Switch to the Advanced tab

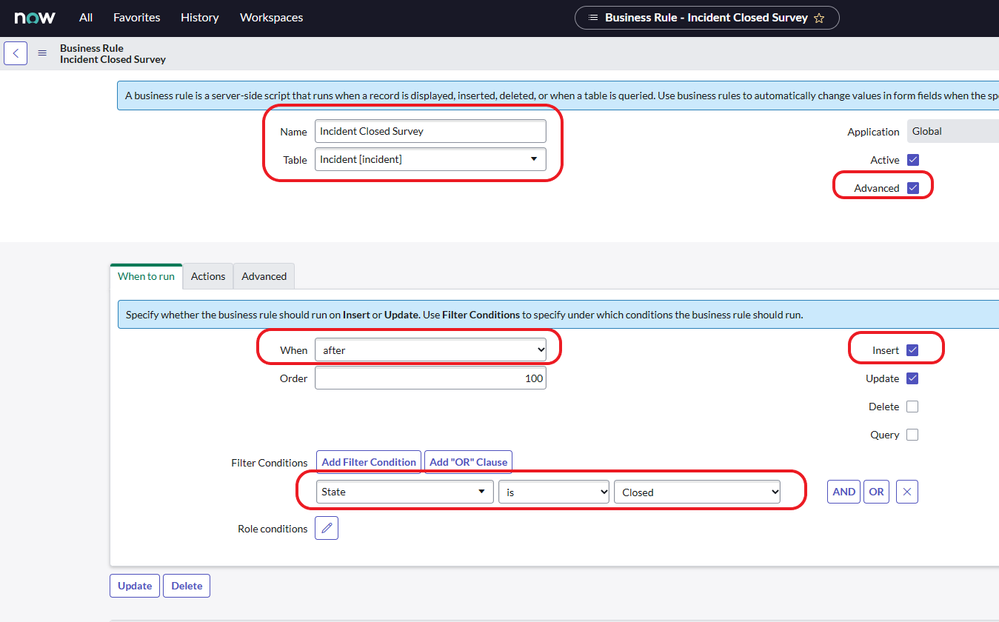pos(264,277)
